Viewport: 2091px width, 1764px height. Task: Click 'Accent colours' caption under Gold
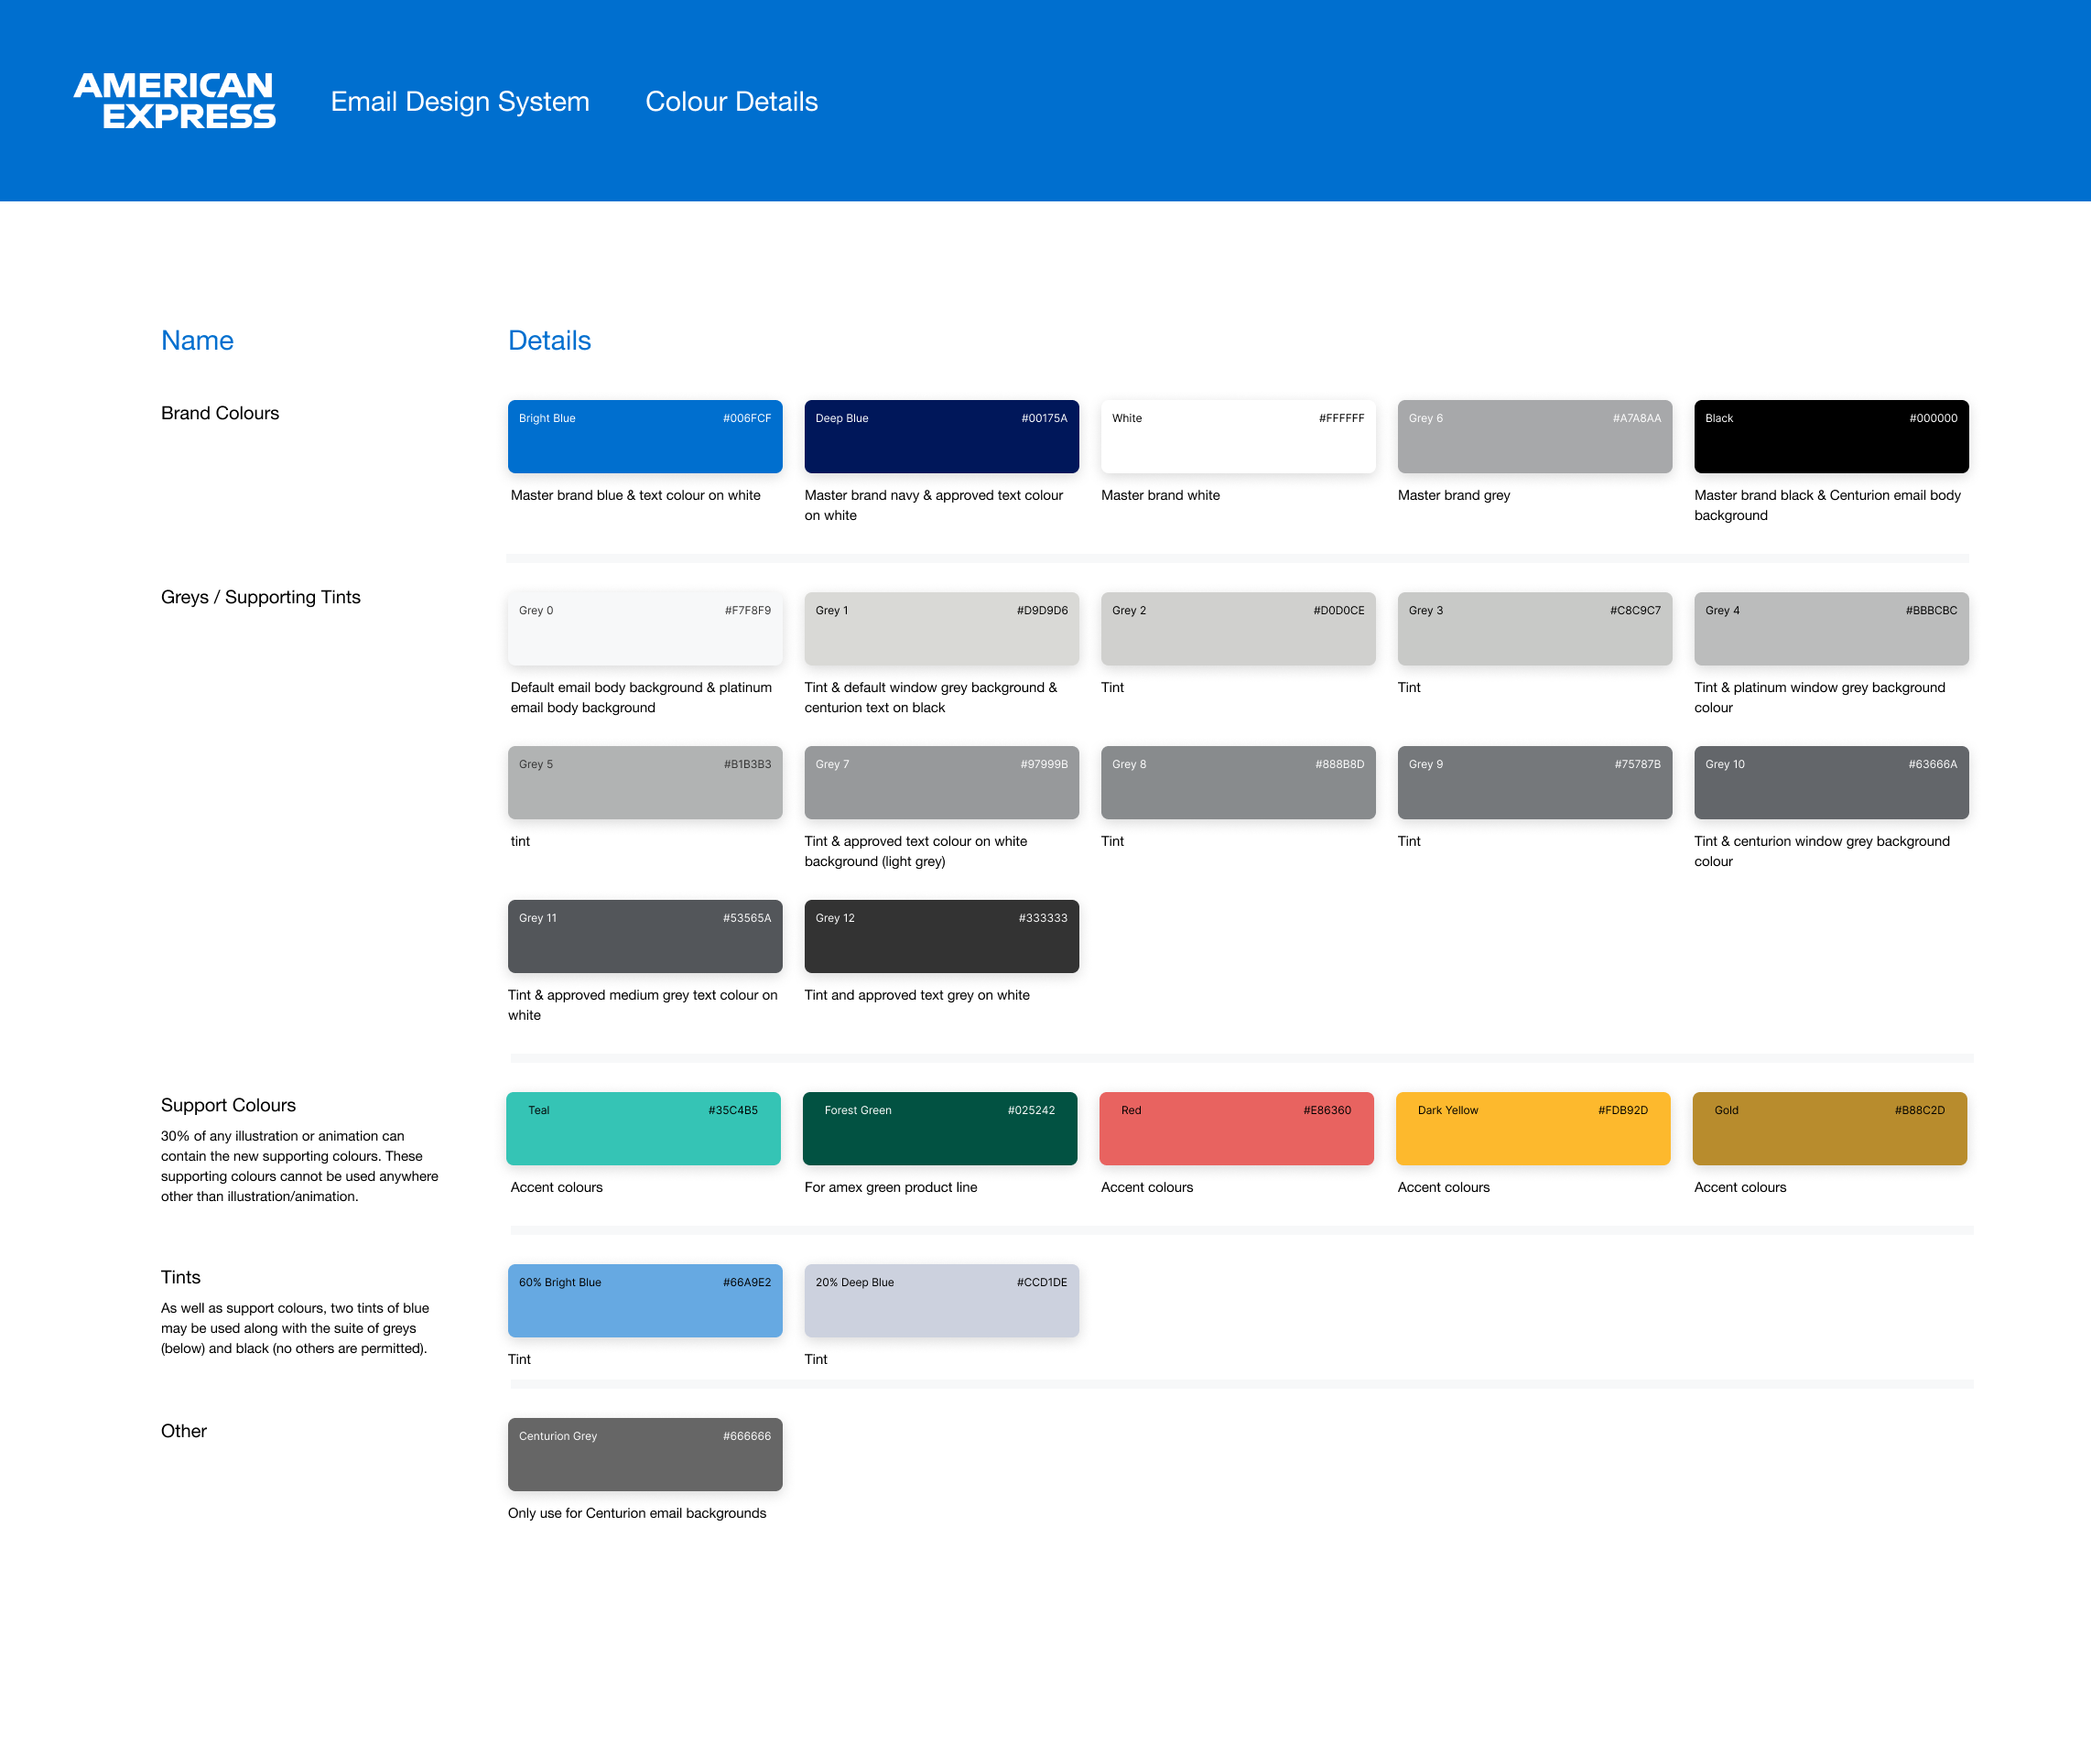coord(1740,1187)
